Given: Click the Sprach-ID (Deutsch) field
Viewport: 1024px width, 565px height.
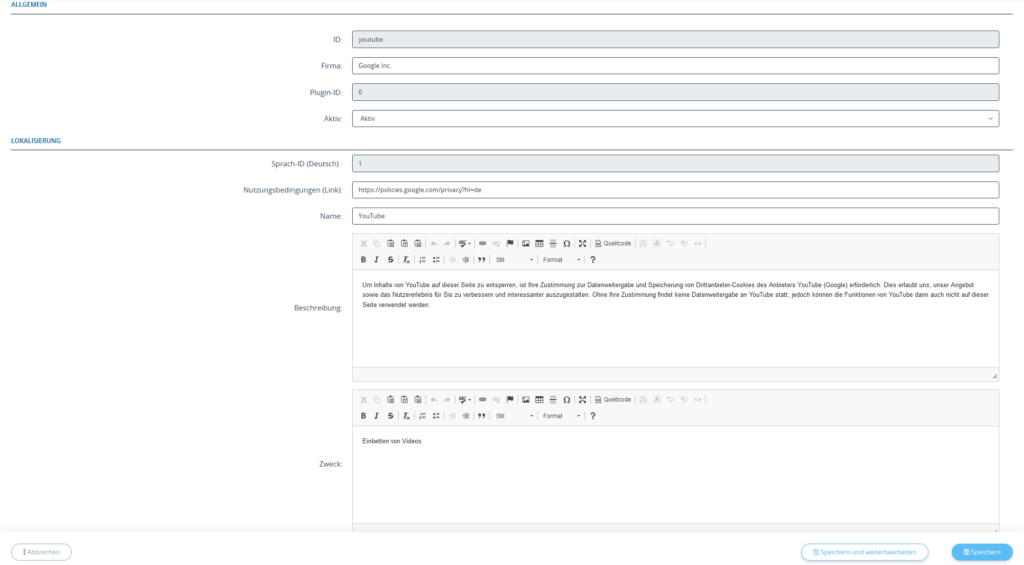Looking at the screenshot, I should (x=675, y=163).
